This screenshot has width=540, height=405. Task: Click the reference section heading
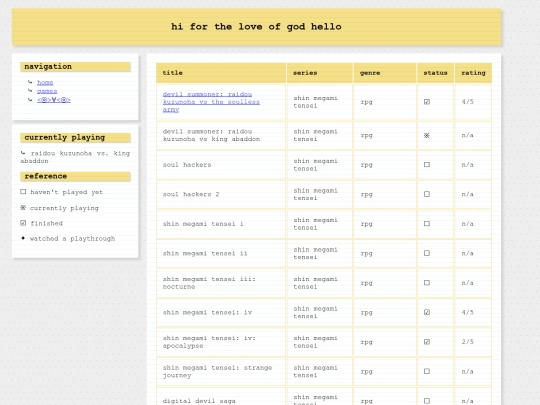(75, 177)
